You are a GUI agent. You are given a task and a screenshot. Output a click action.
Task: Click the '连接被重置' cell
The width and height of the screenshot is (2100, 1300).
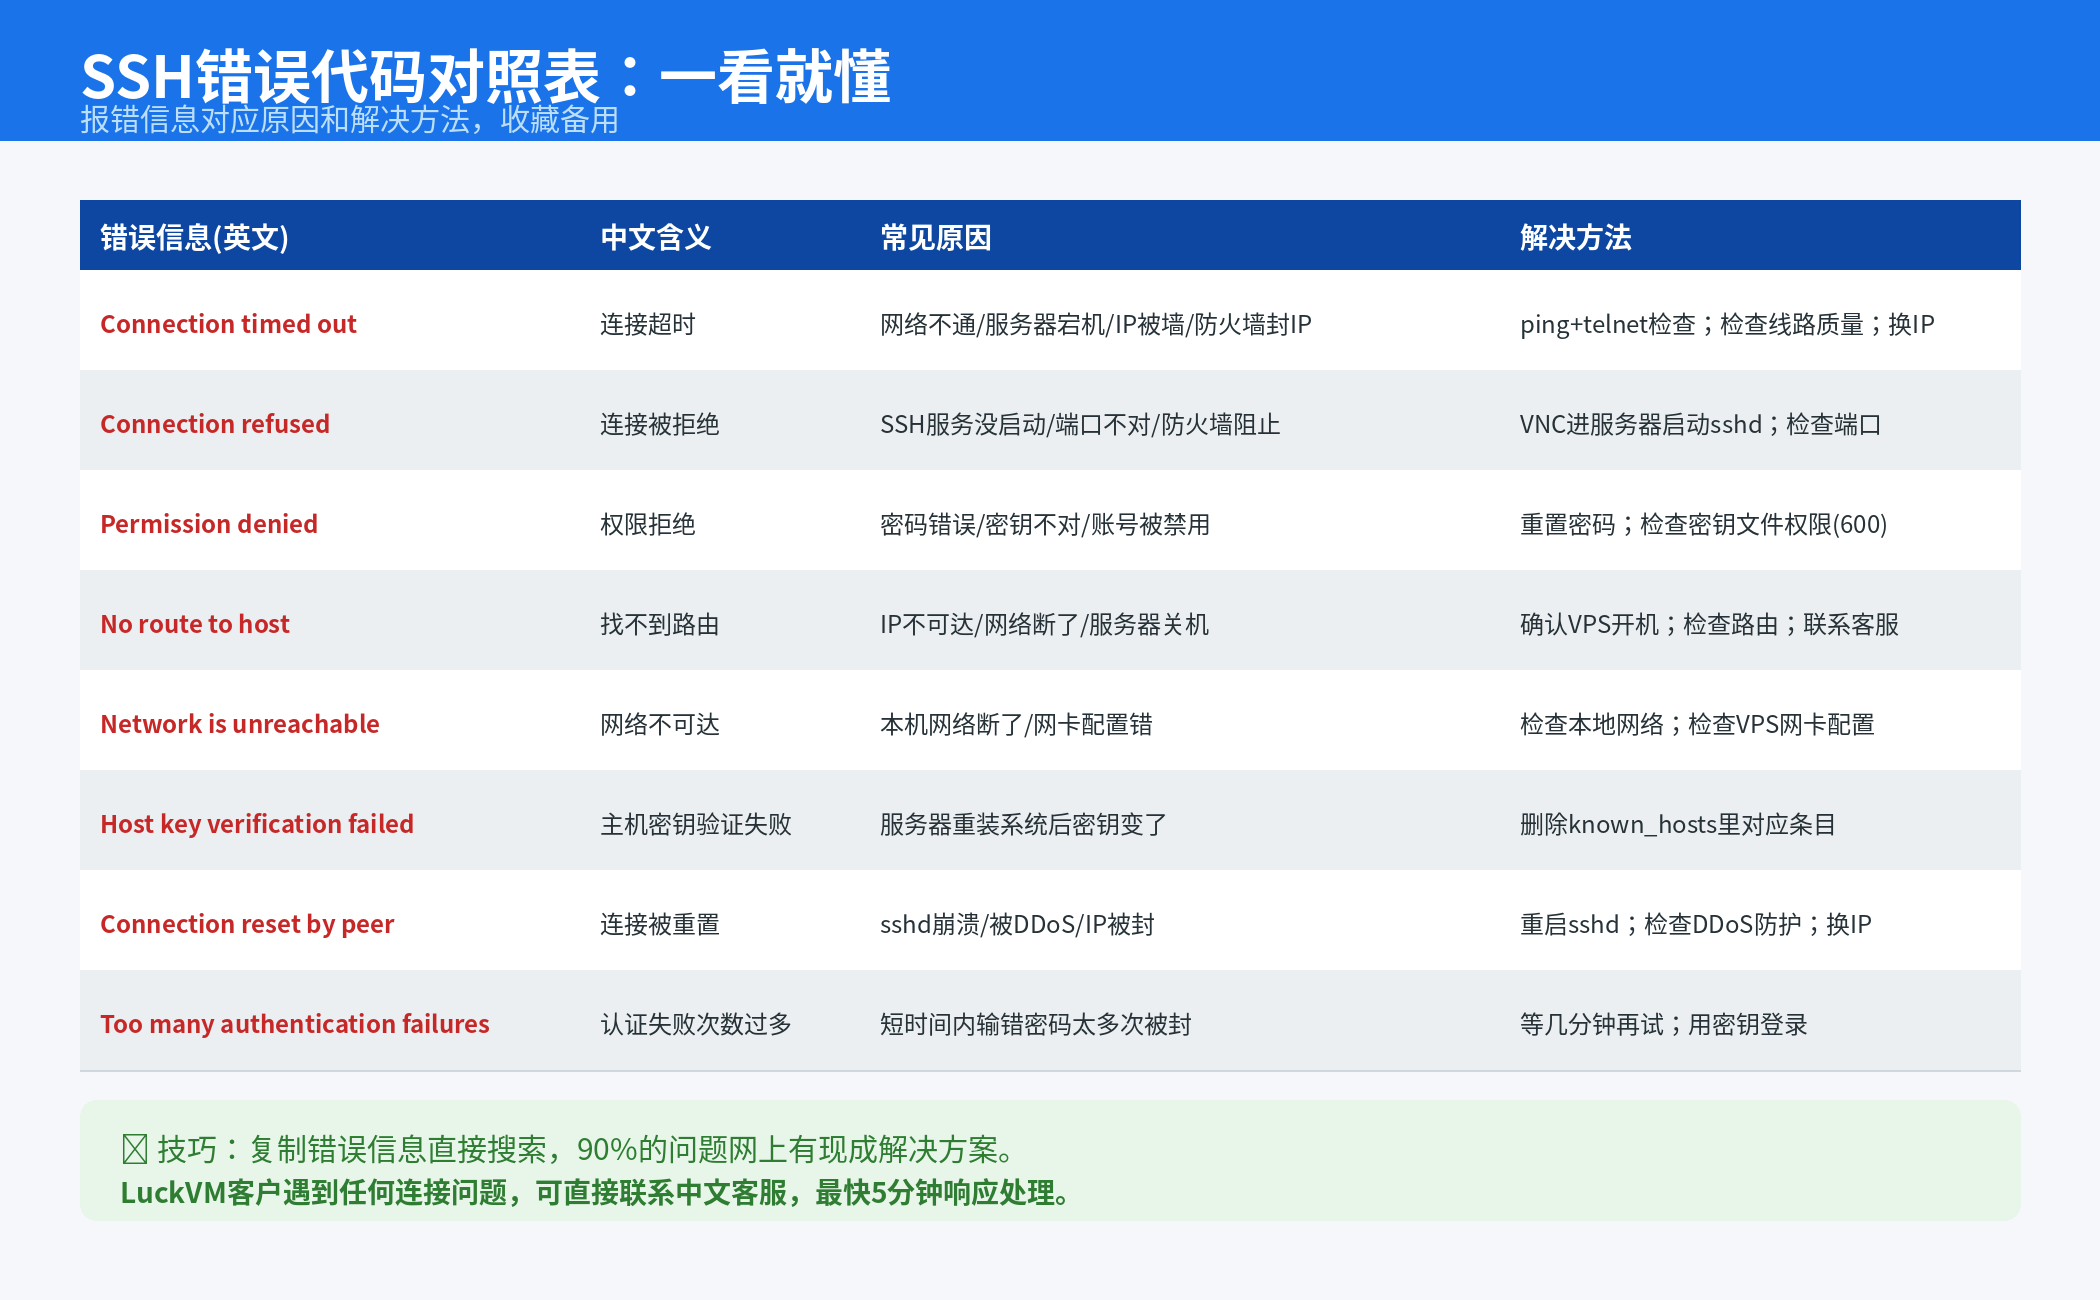(x=660, y=924)
